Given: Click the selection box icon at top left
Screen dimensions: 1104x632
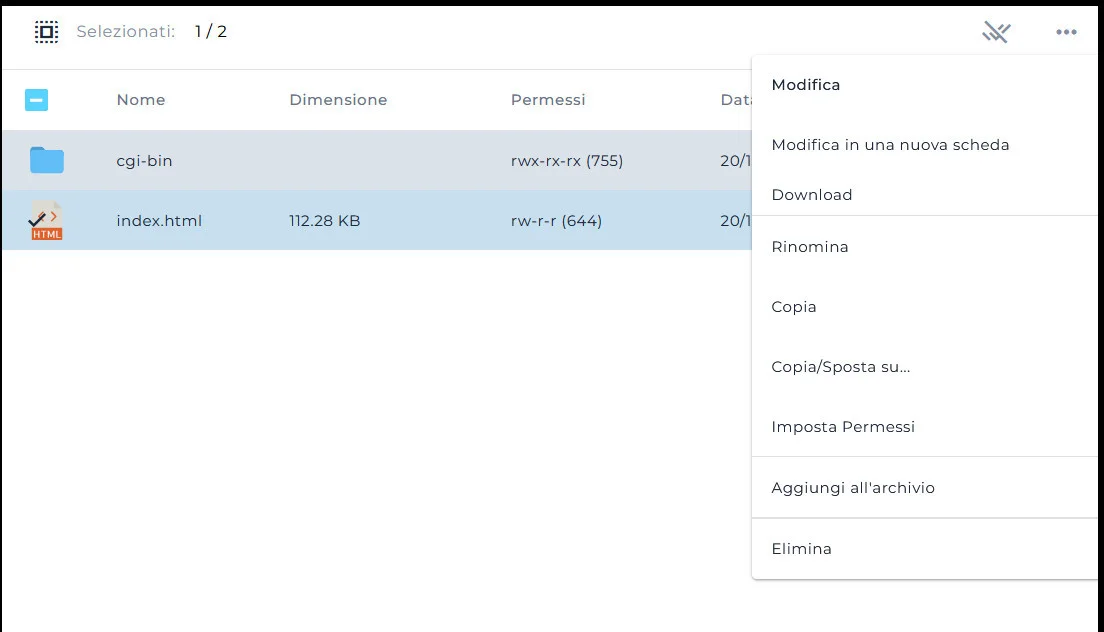Looking at the screenshot, I should 46,31.
